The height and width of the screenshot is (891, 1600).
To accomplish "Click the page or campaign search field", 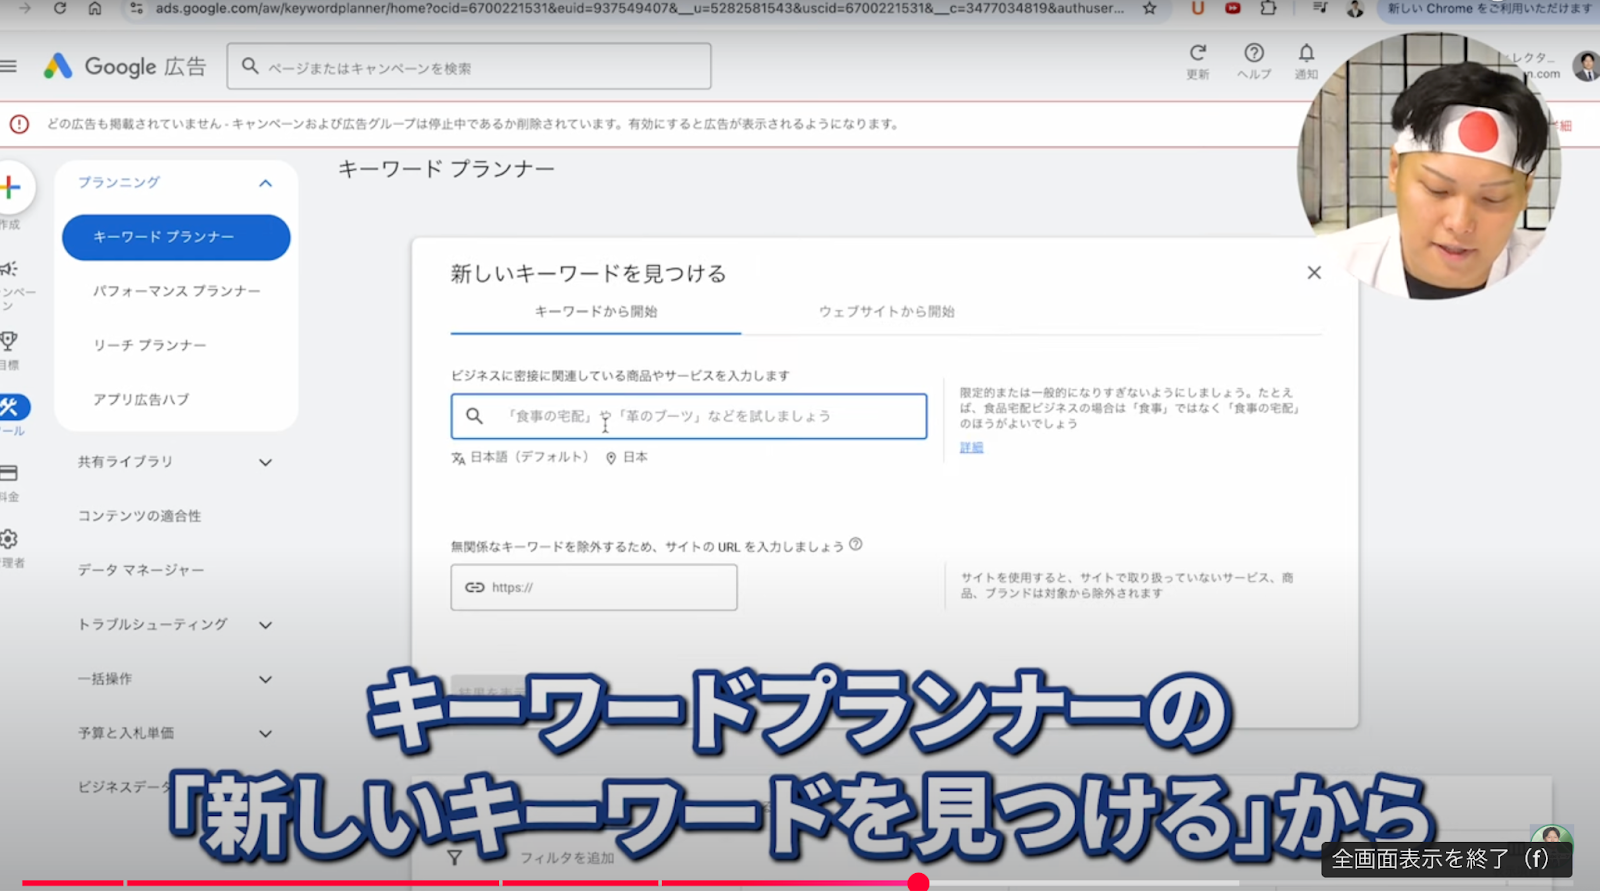I will tap(469, 67).
